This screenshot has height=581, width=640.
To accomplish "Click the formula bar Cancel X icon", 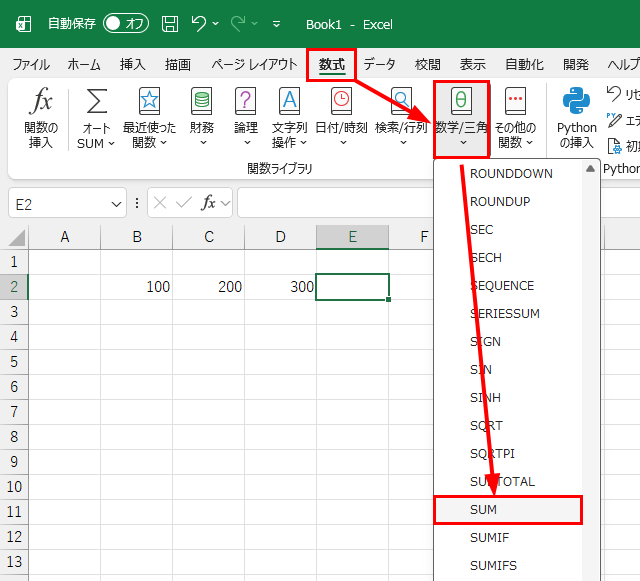I will [160, 203].
